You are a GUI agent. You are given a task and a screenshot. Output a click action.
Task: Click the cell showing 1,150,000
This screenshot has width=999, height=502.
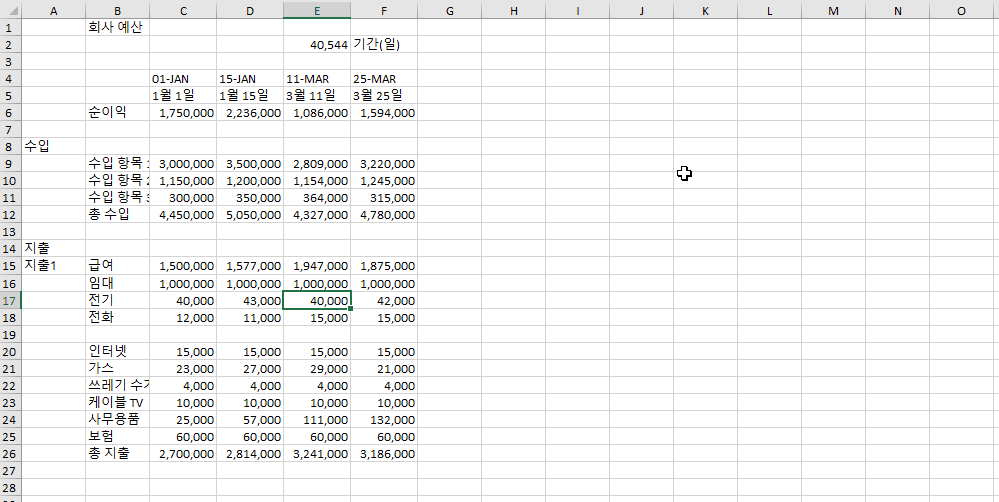click(183, 181)
